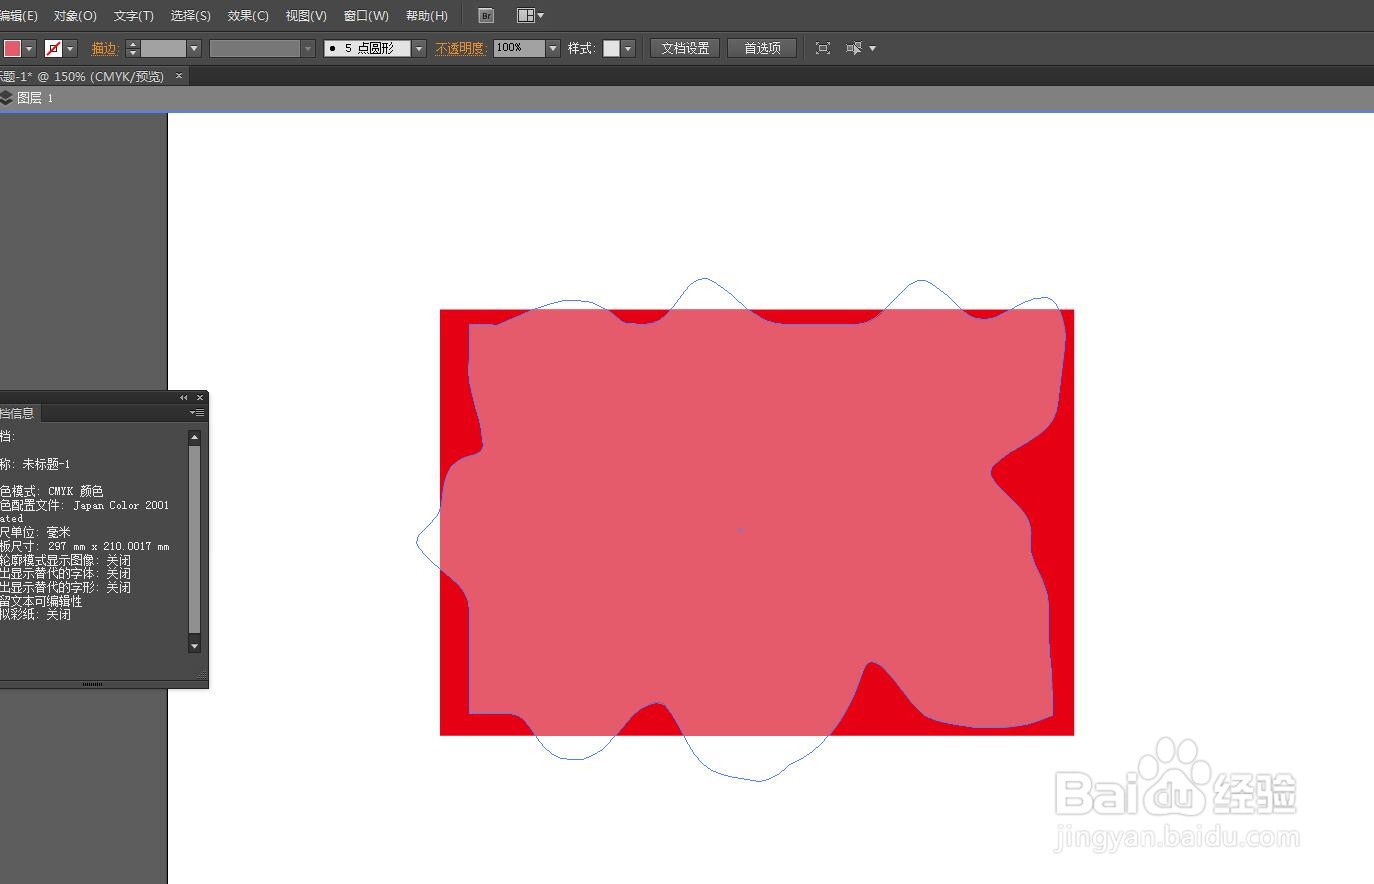This screenshot has height=884, width=1374.
Task: Collapse document info panel with double arrows
Action: tap(184, 398)
